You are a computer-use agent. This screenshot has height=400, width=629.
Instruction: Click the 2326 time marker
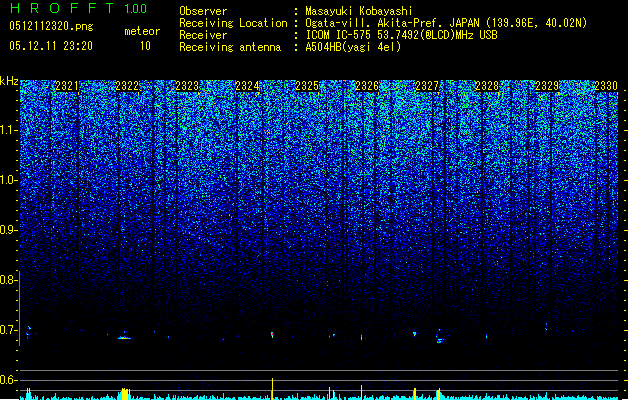point(367,86)
